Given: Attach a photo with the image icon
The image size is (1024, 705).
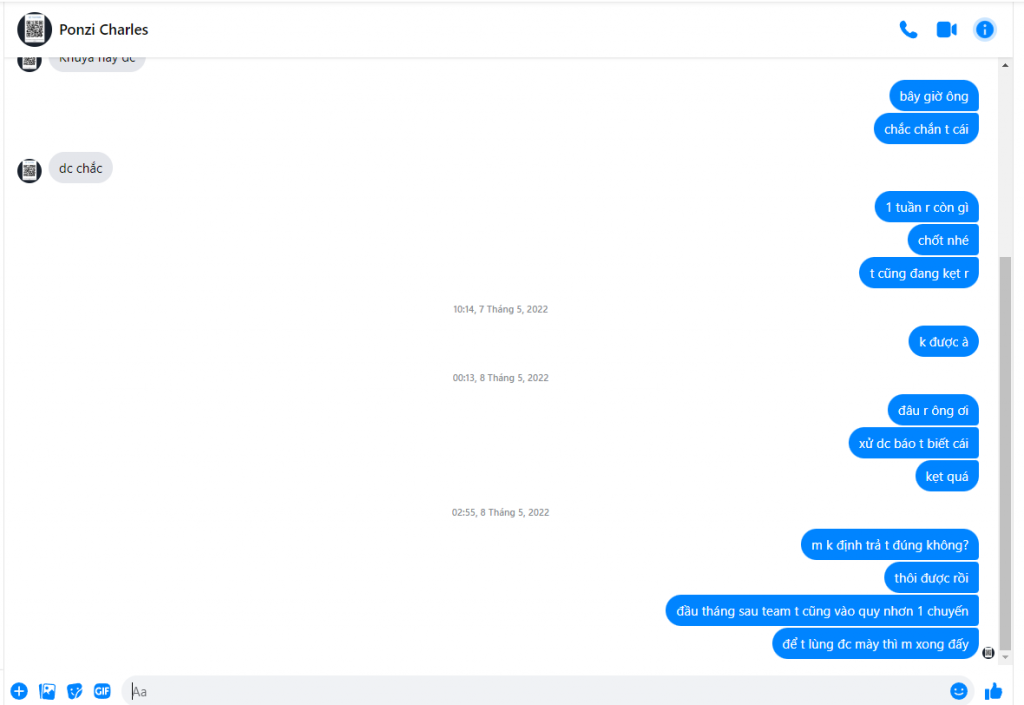Looking at the screenshot, I should tap(47, 691).
